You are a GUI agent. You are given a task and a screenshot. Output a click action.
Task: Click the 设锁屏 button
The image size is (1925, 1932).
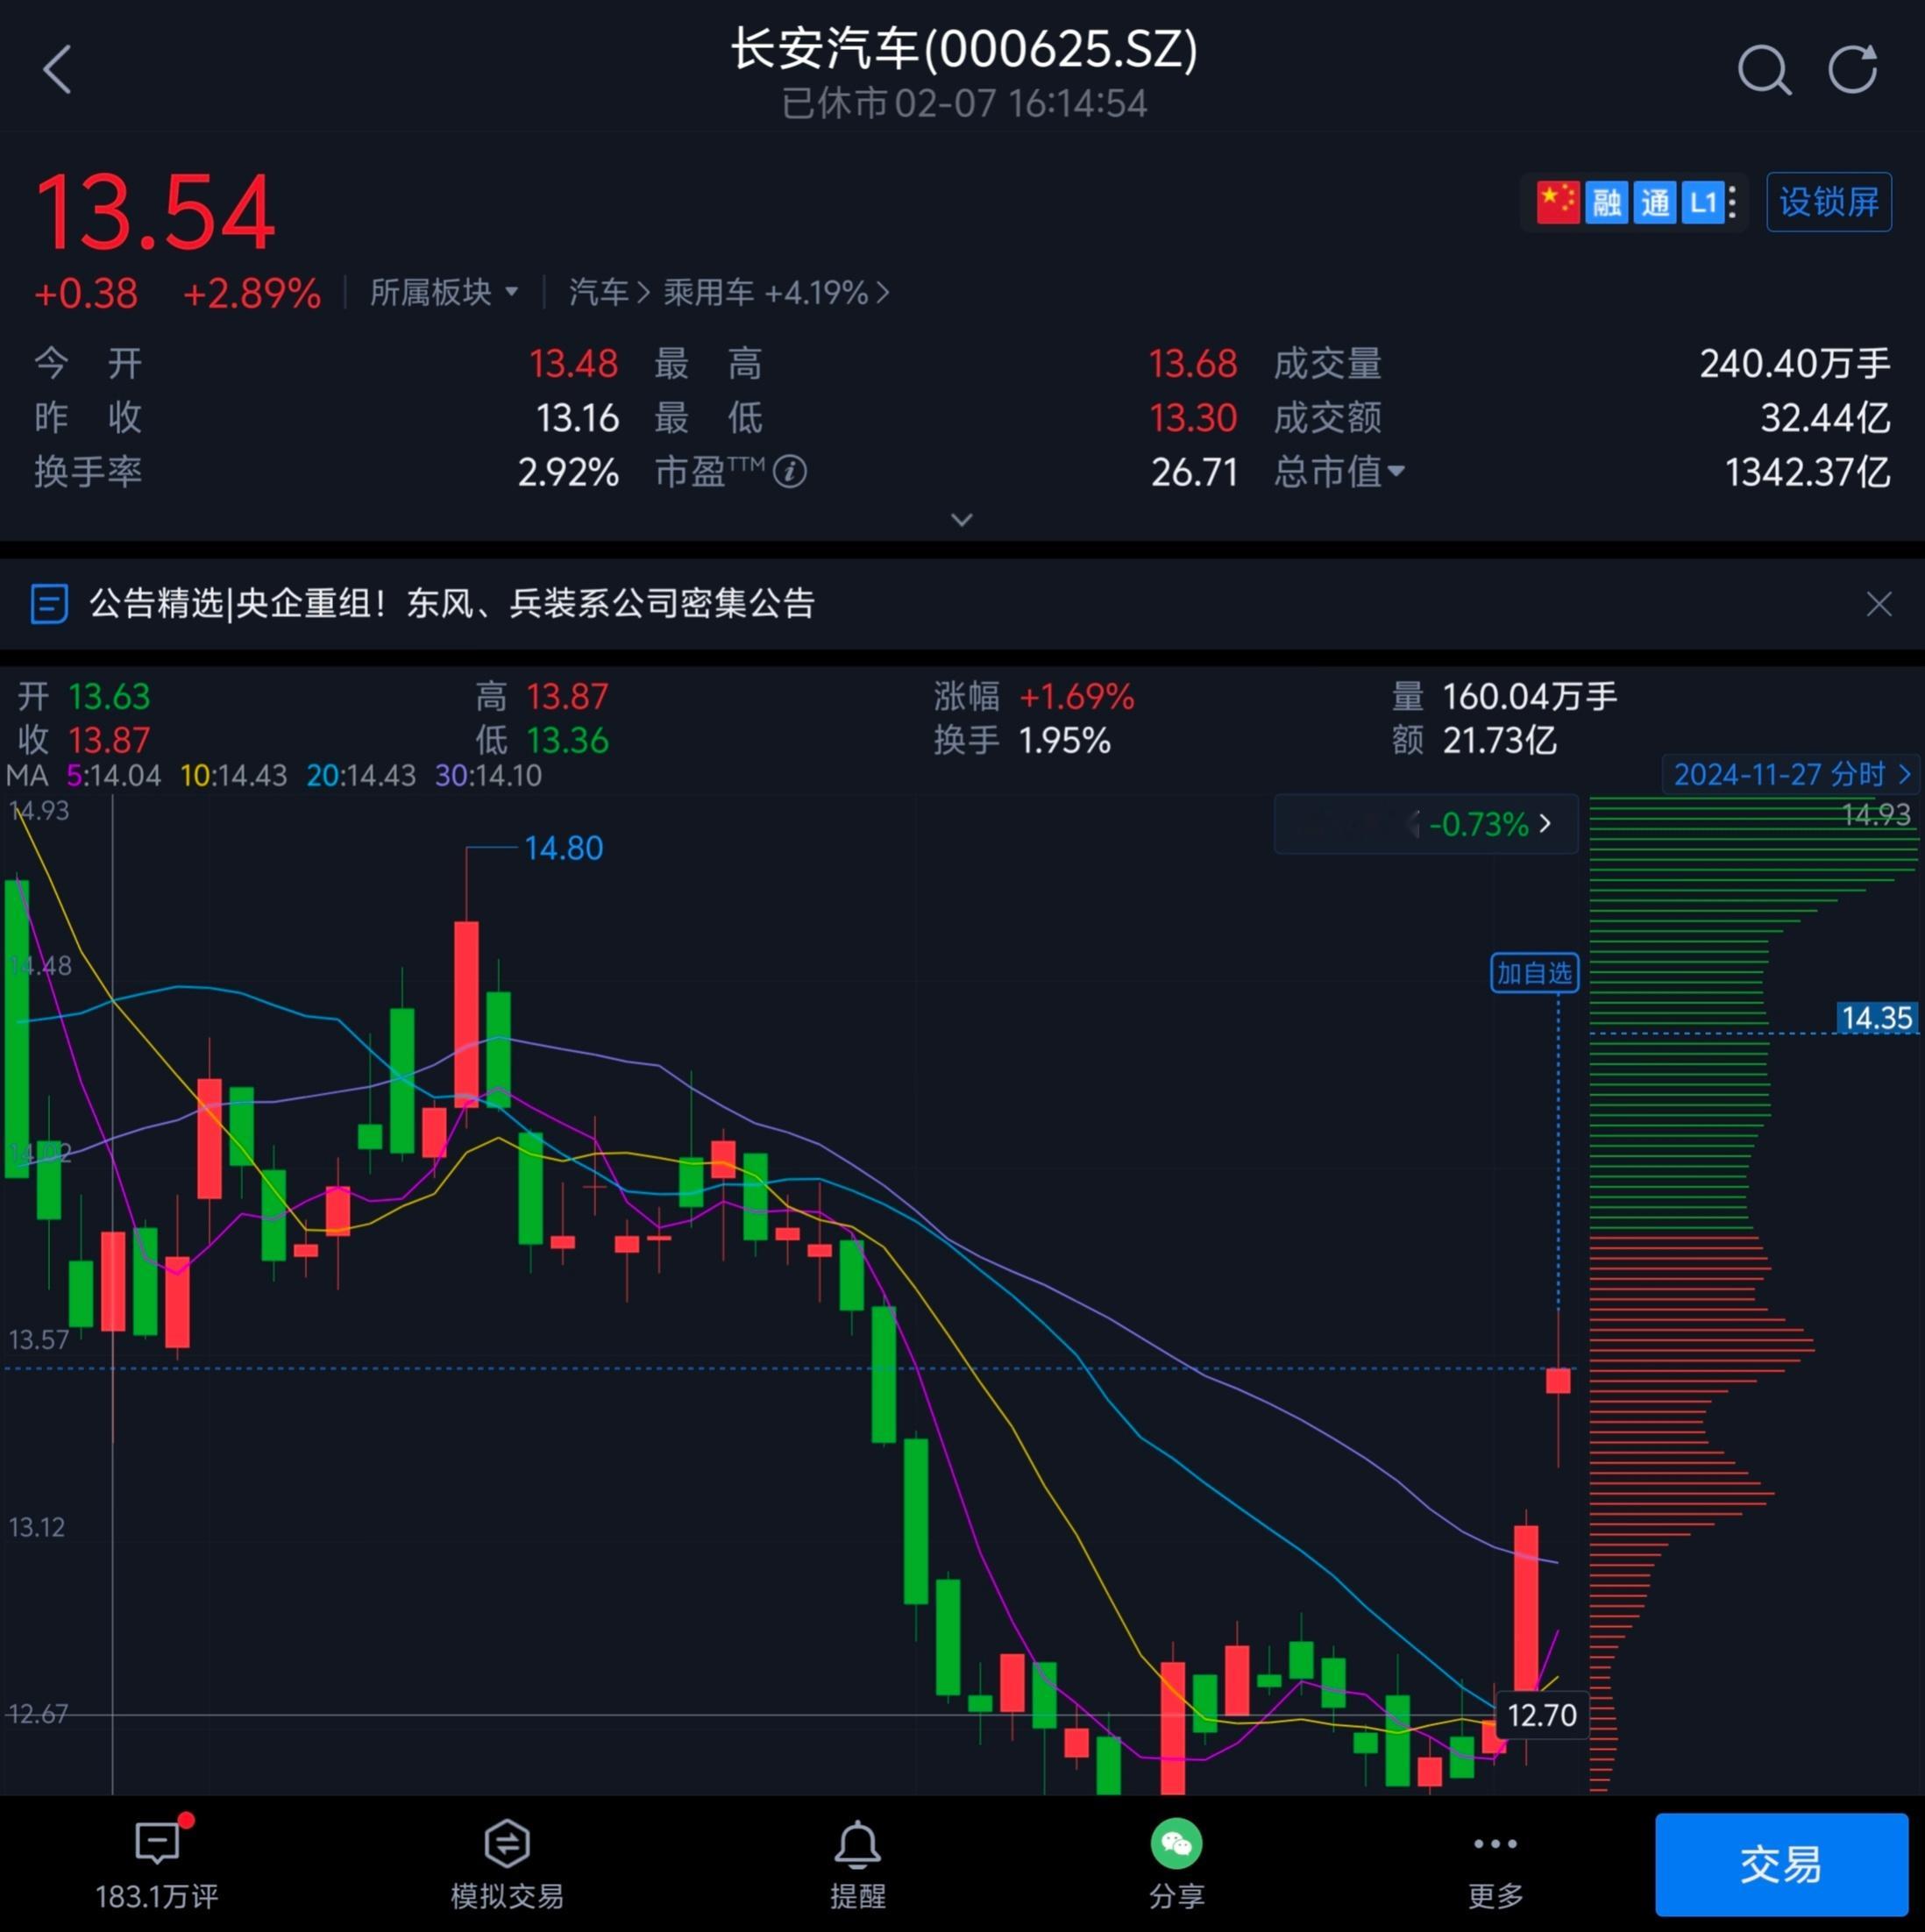click(x=1829, y=202)
